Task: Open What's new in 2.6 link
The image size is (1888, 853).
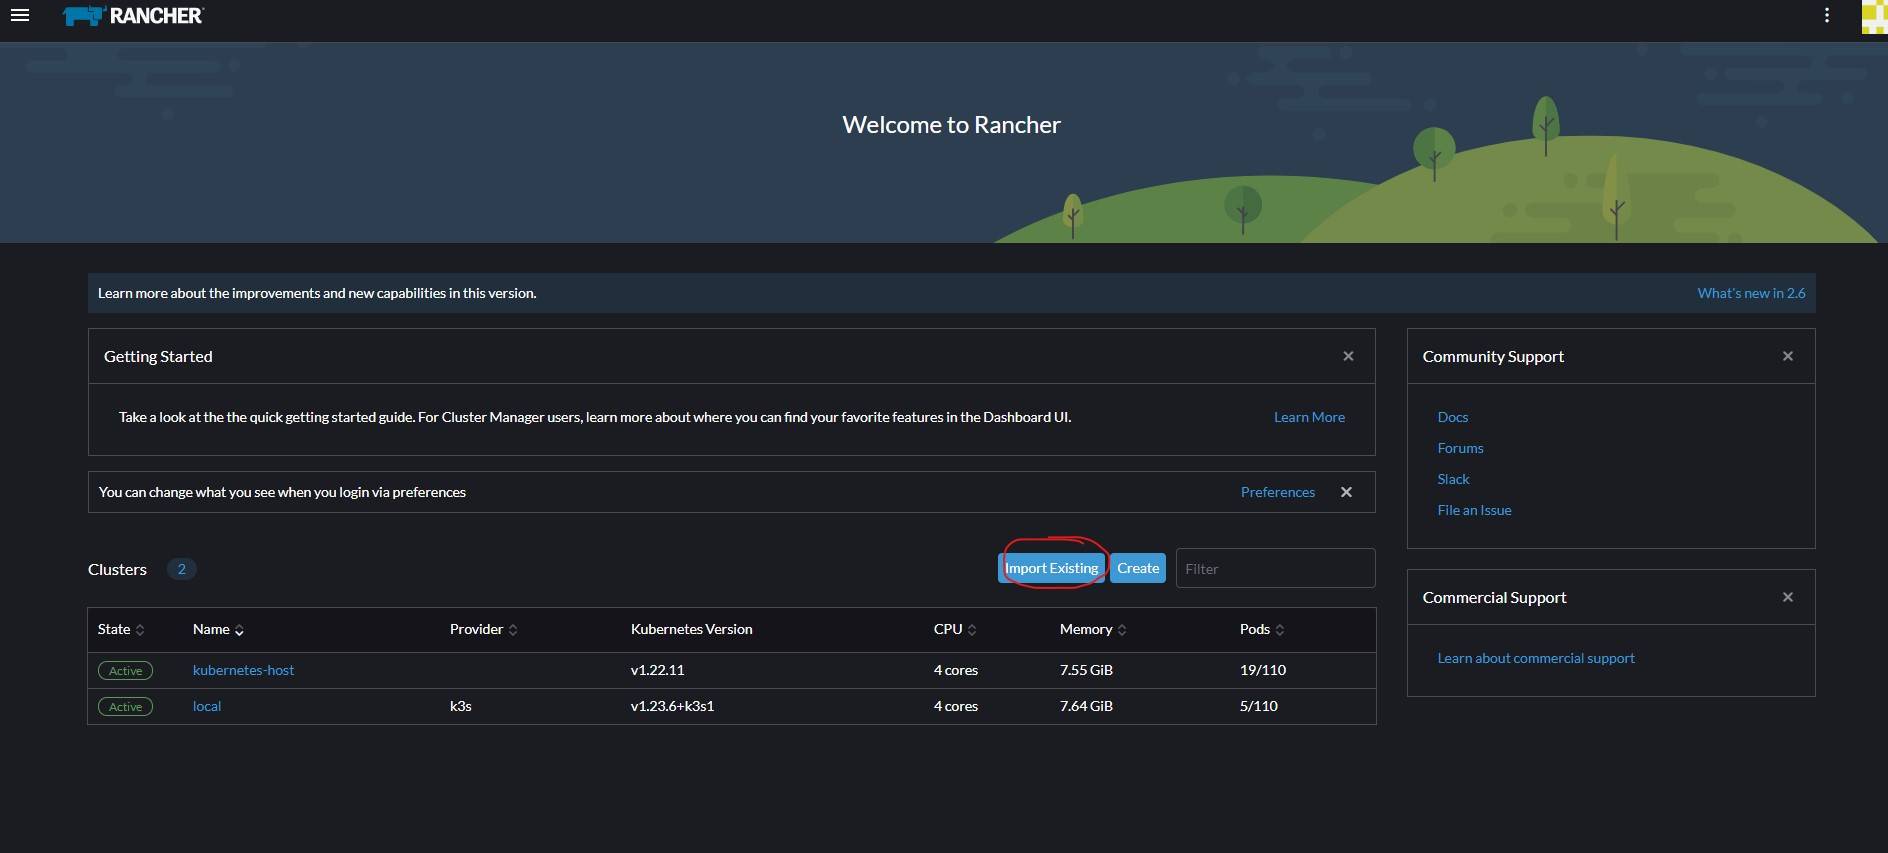Action: click(1751, 293)
